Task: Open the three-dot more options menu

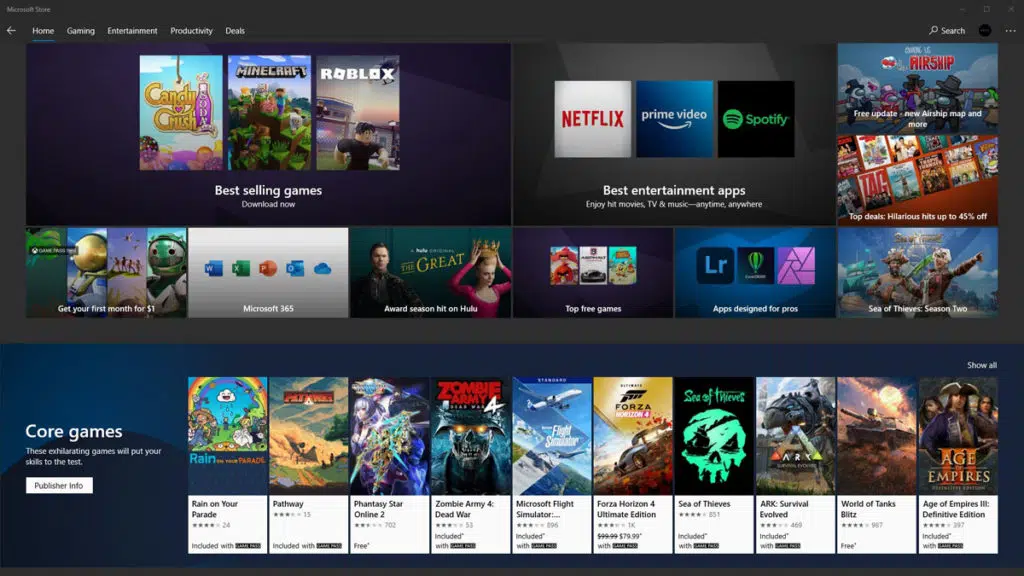Action: tap(1010, 30)
